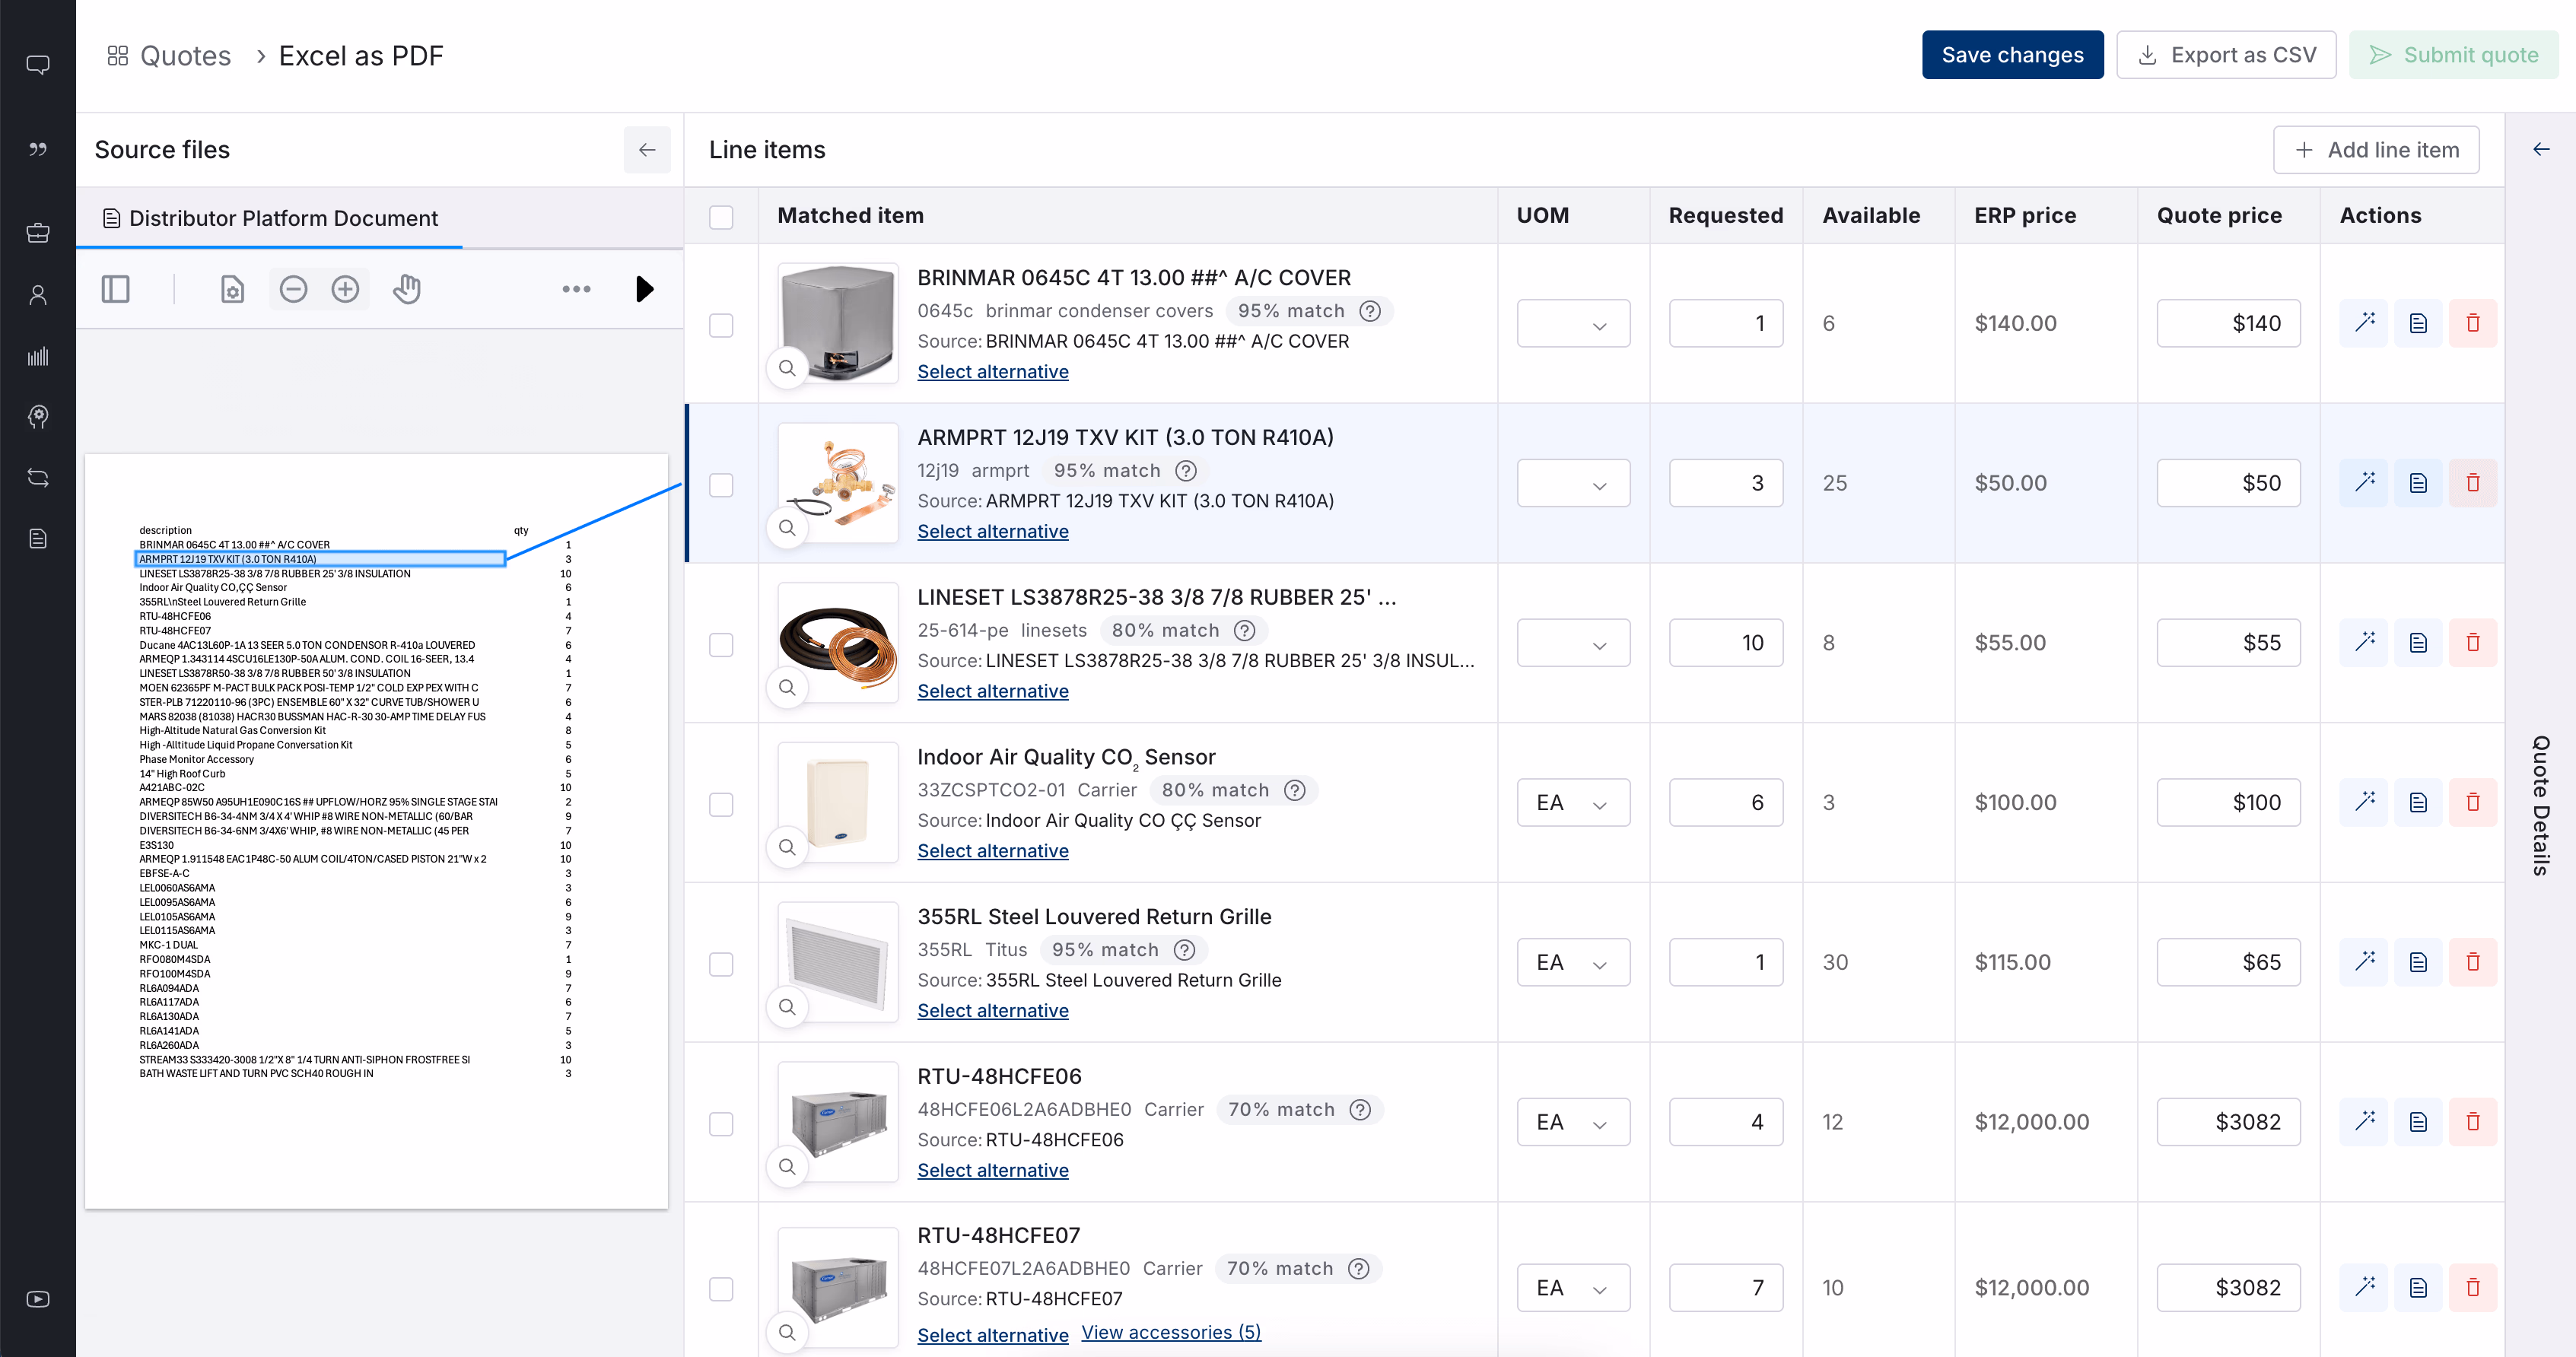Screen dimensions: 2576x1357
Task: Click View accessories (5) link
Action: point(1171,1332)
